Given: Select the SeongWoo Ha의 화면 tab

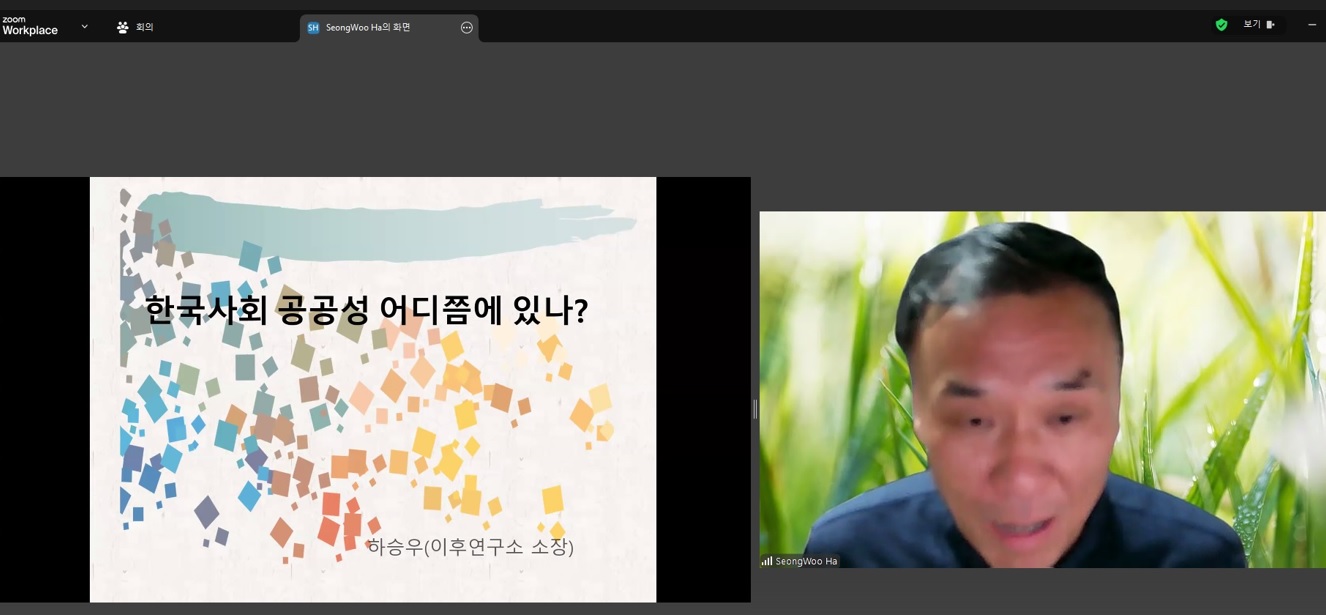Looking at the screenshot, I should [x=368, y=28].
